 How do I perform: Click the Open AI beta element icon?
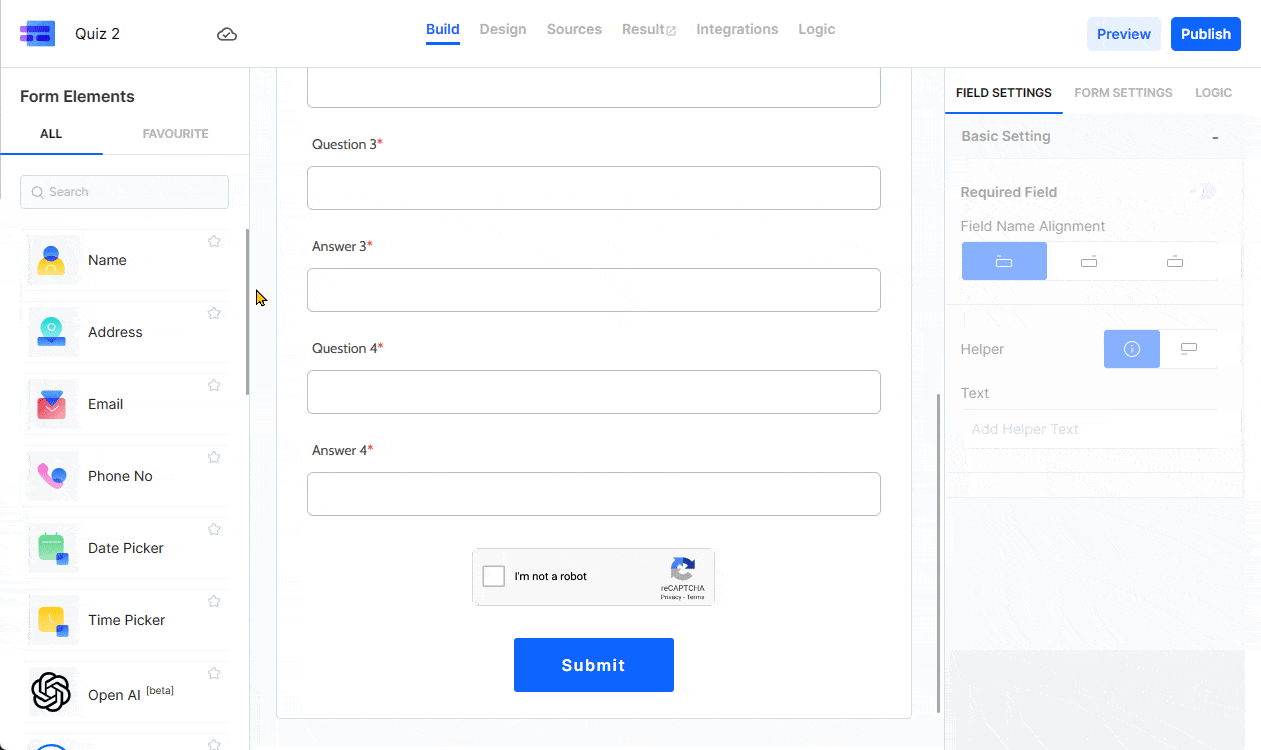tap(53, 691)
